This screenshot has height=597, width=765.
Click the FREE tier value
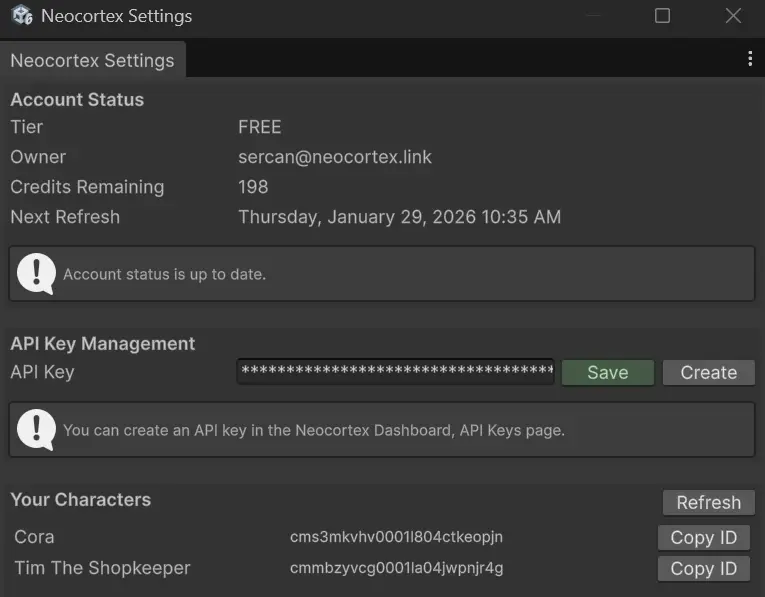tap(260, 127)
